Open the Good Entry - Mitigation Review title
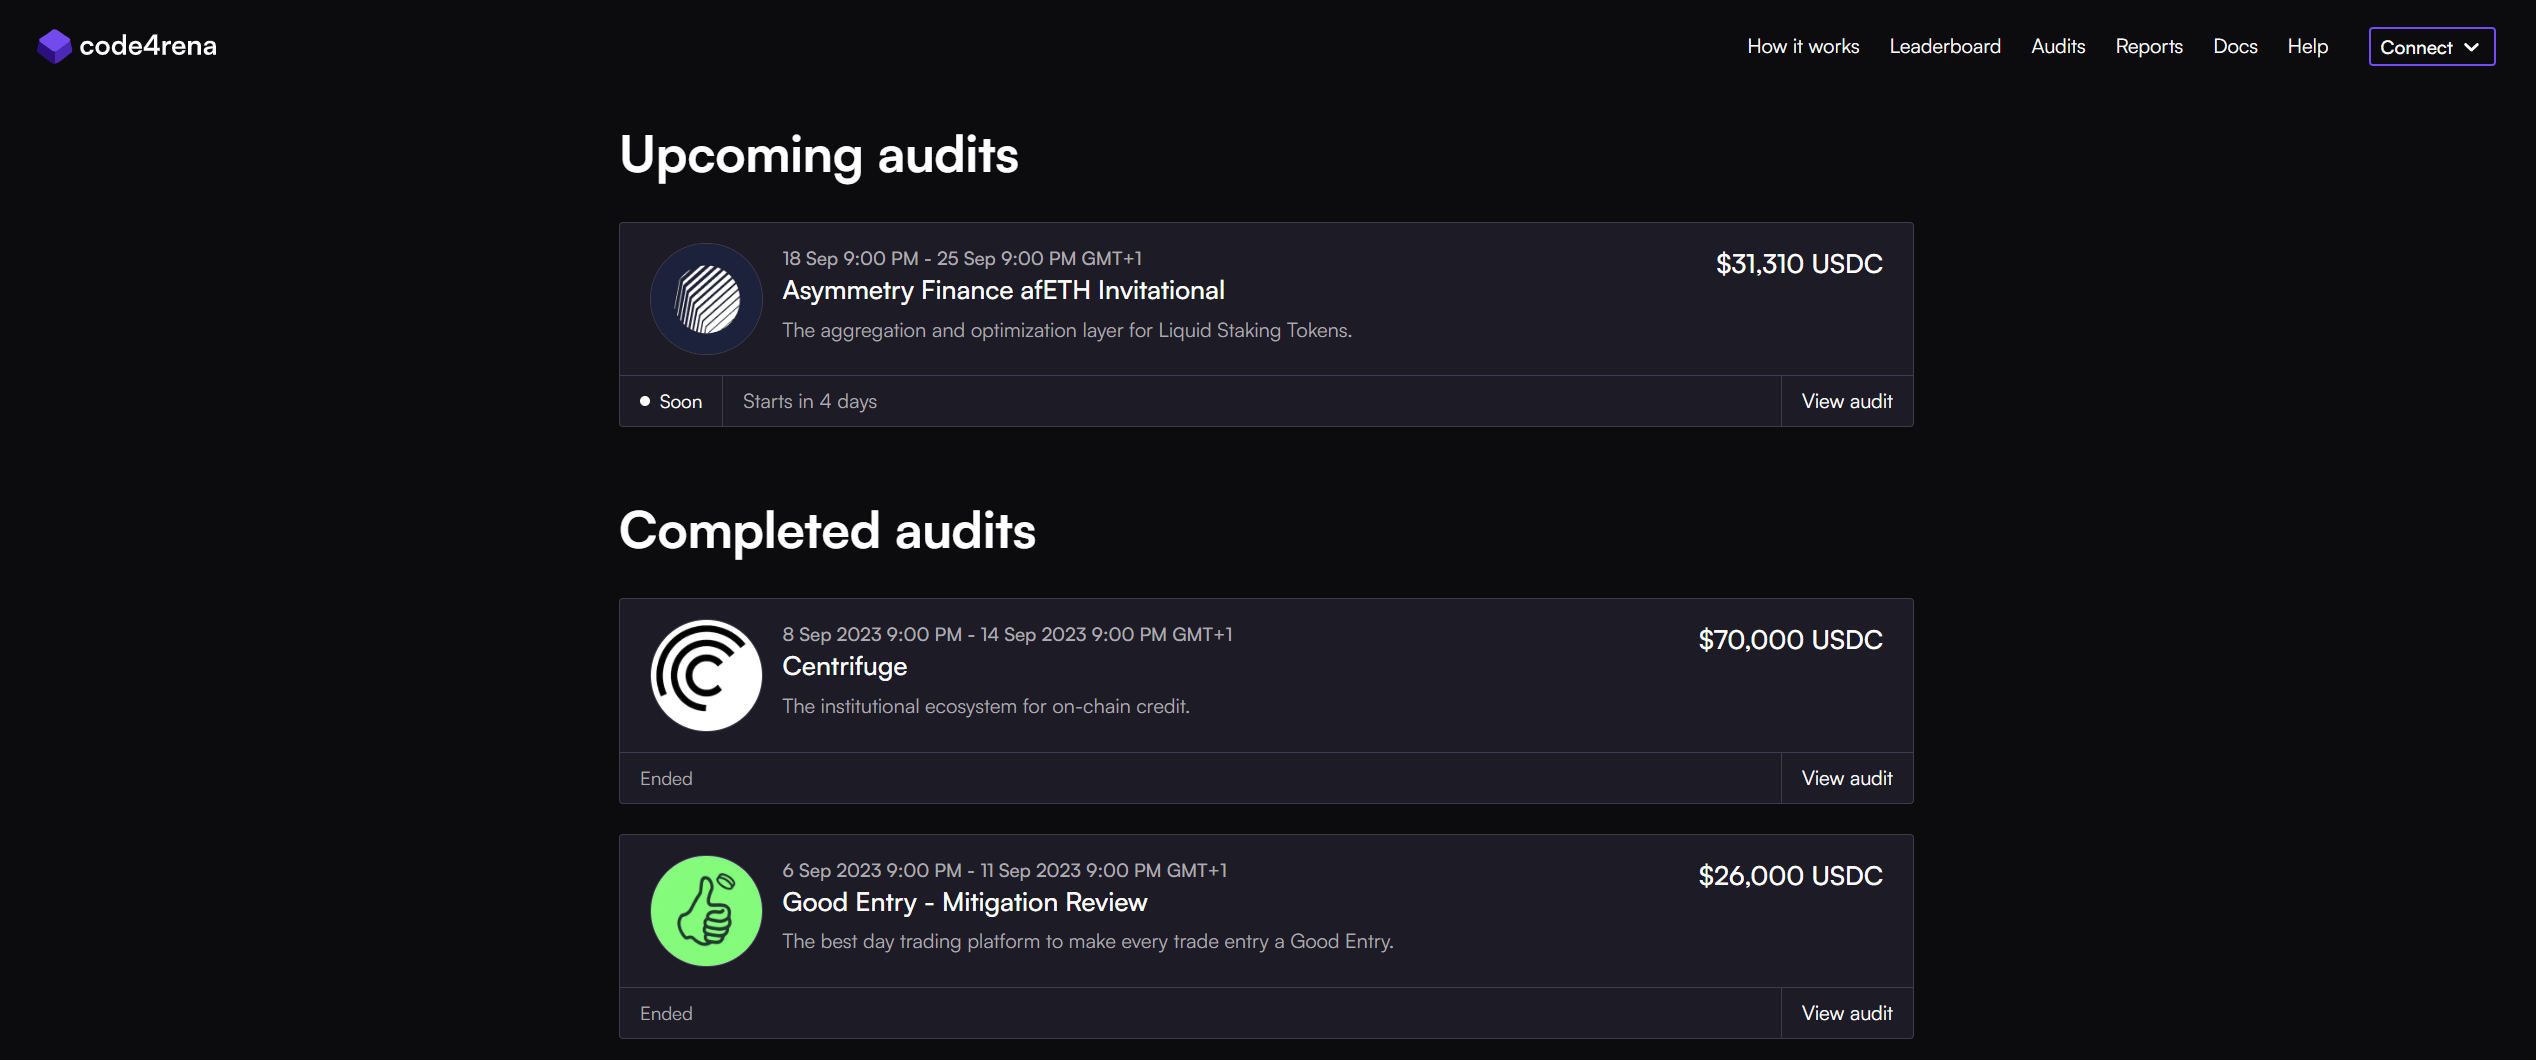This screenshot has height=1060, width=2536. [965, 902]
